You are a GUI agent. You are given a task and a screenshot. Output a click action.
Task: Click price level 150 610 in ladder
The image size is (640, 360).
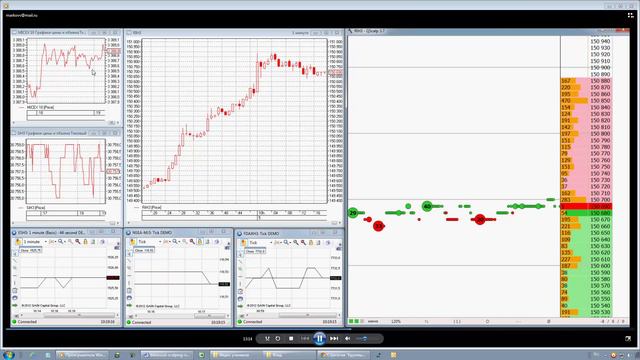(600, 259)
